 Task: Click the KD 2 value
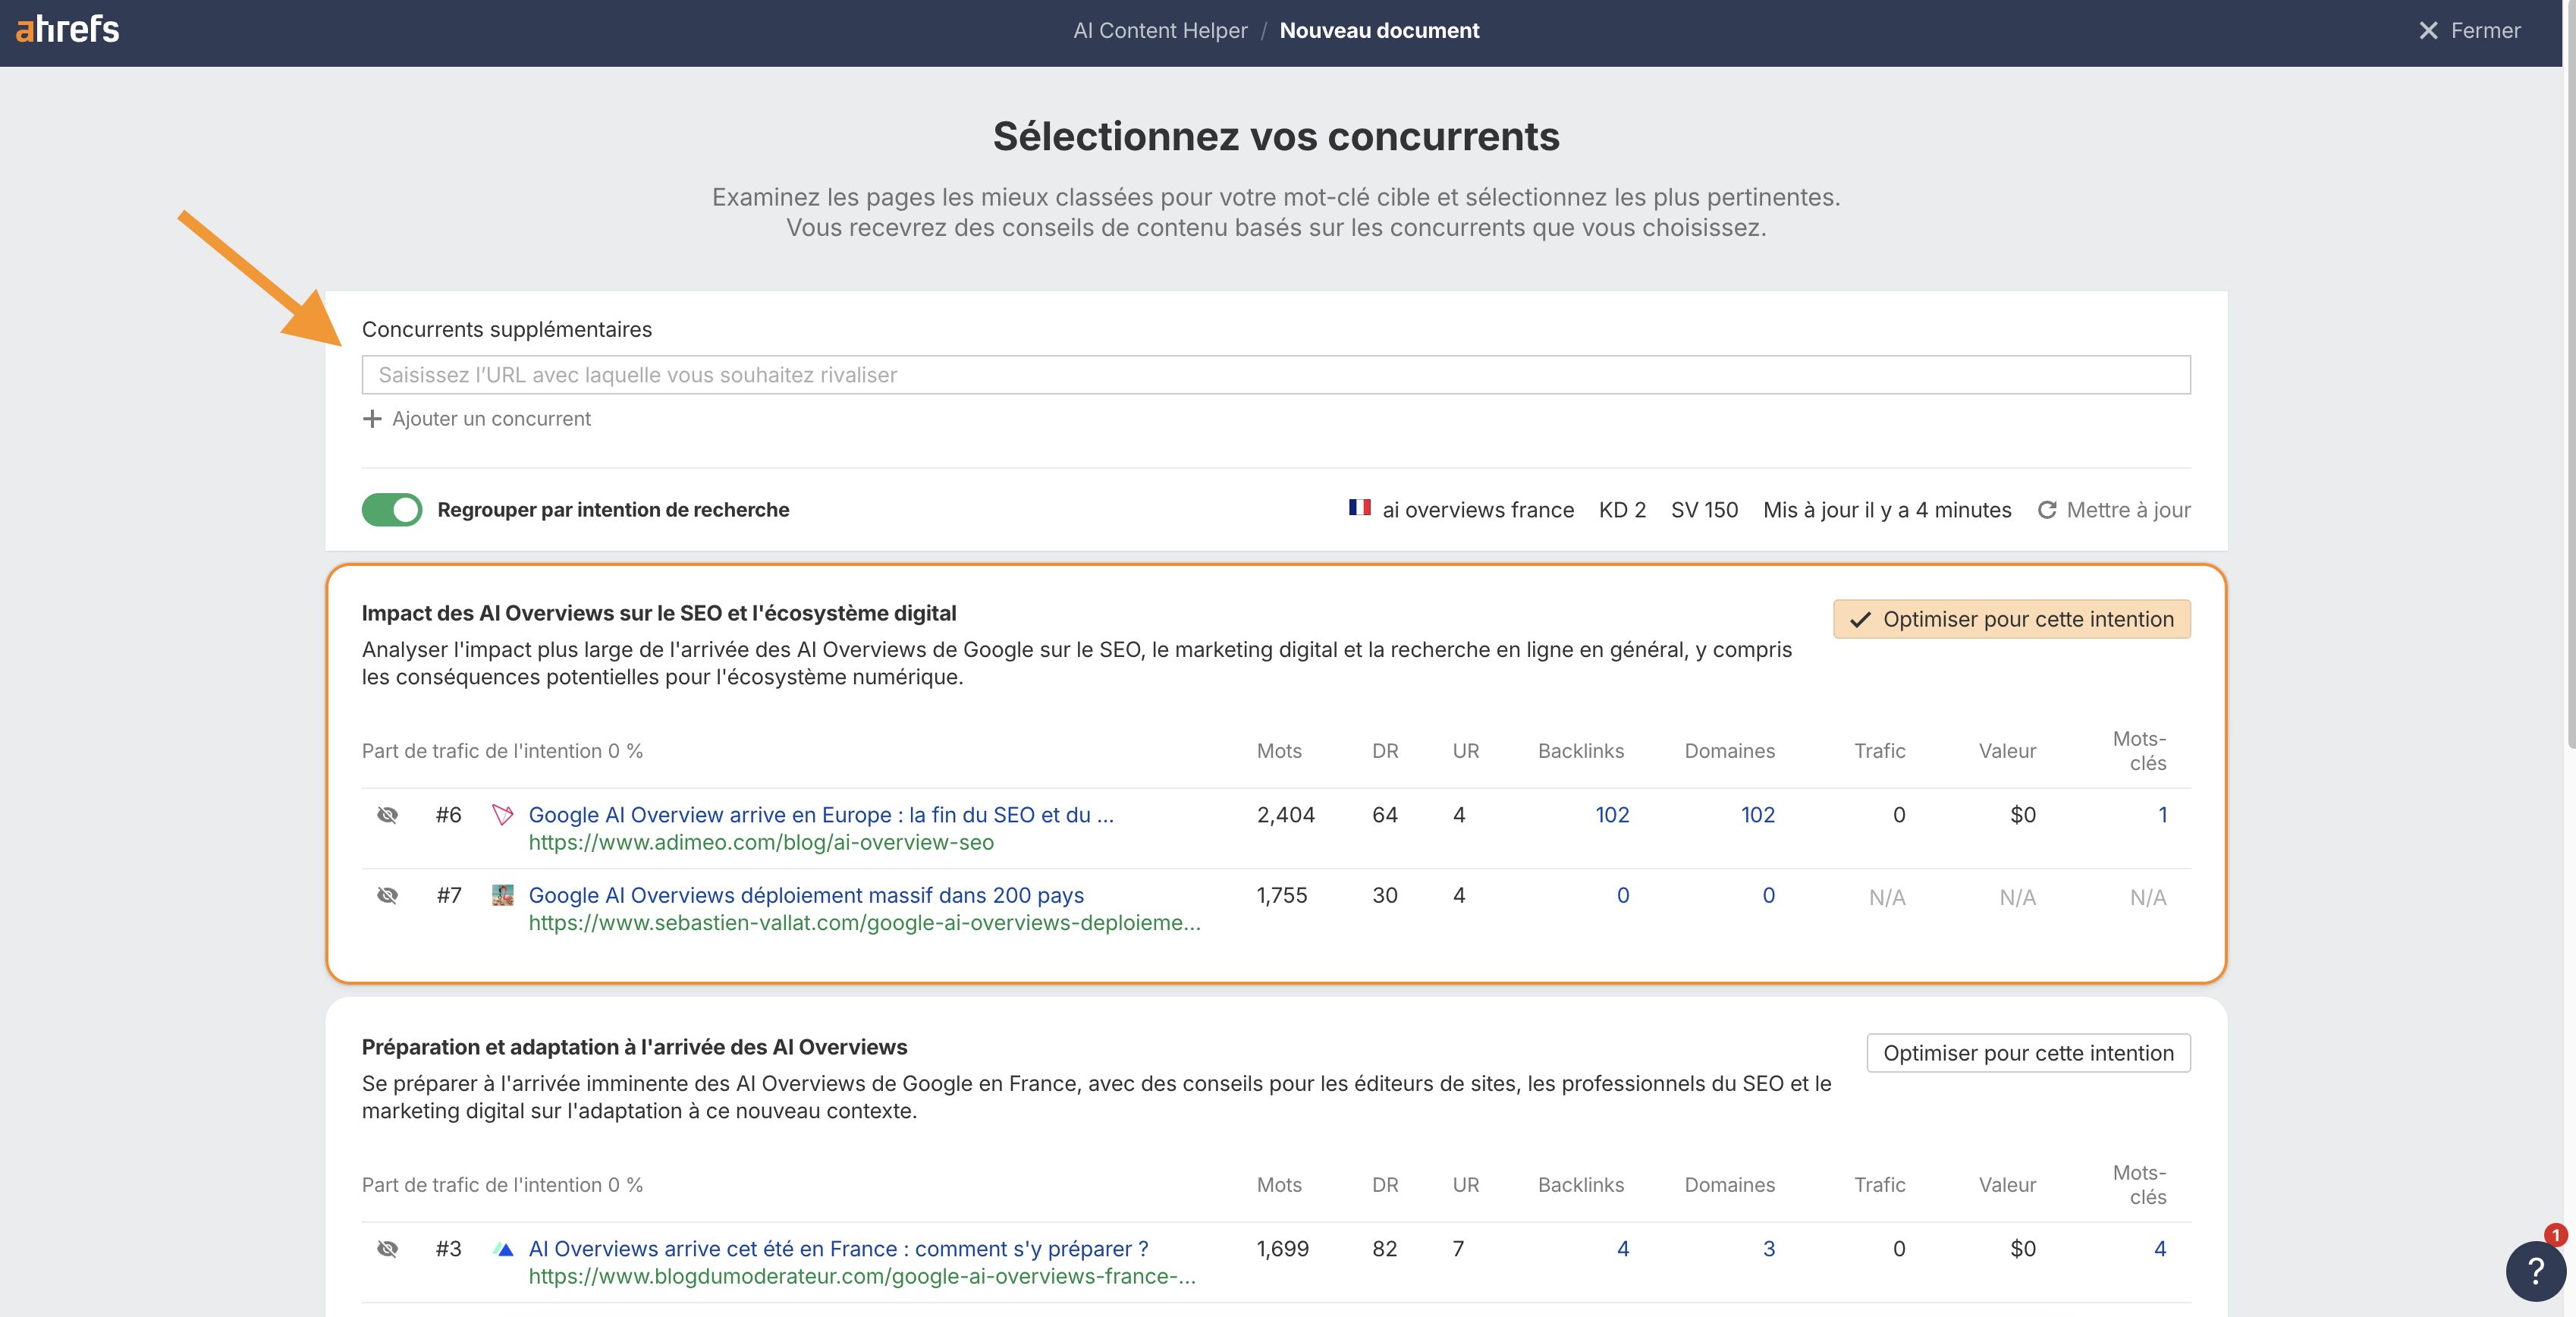point(1622,510)
